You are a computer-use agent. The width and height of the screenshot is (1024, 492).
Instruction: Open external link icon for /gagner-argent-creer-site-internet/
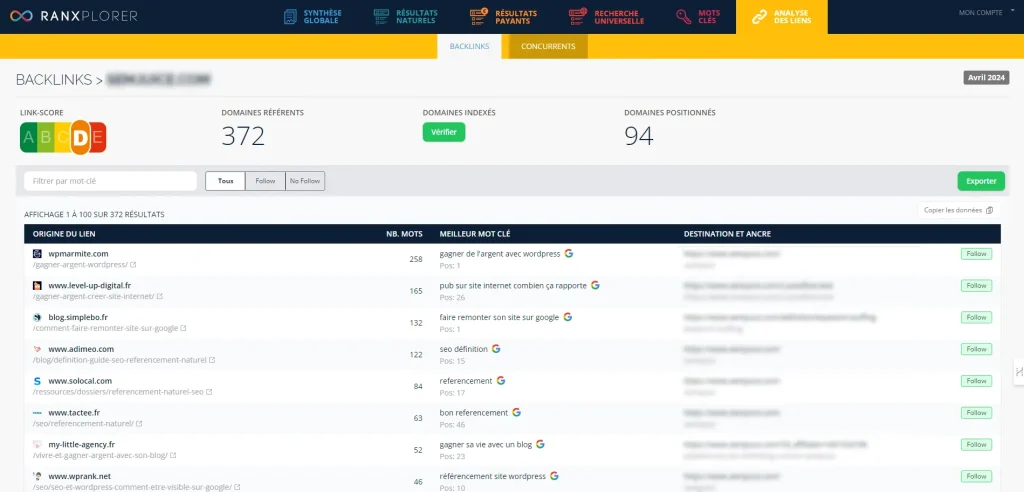point(160,297)
